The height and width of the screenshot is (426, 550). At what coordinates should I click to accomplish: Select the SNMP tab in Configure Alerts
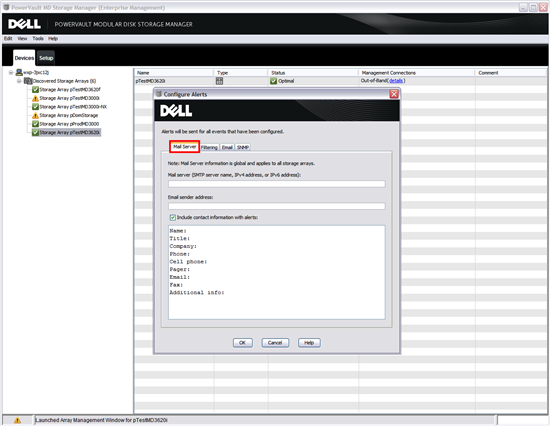tap(243, 147)
